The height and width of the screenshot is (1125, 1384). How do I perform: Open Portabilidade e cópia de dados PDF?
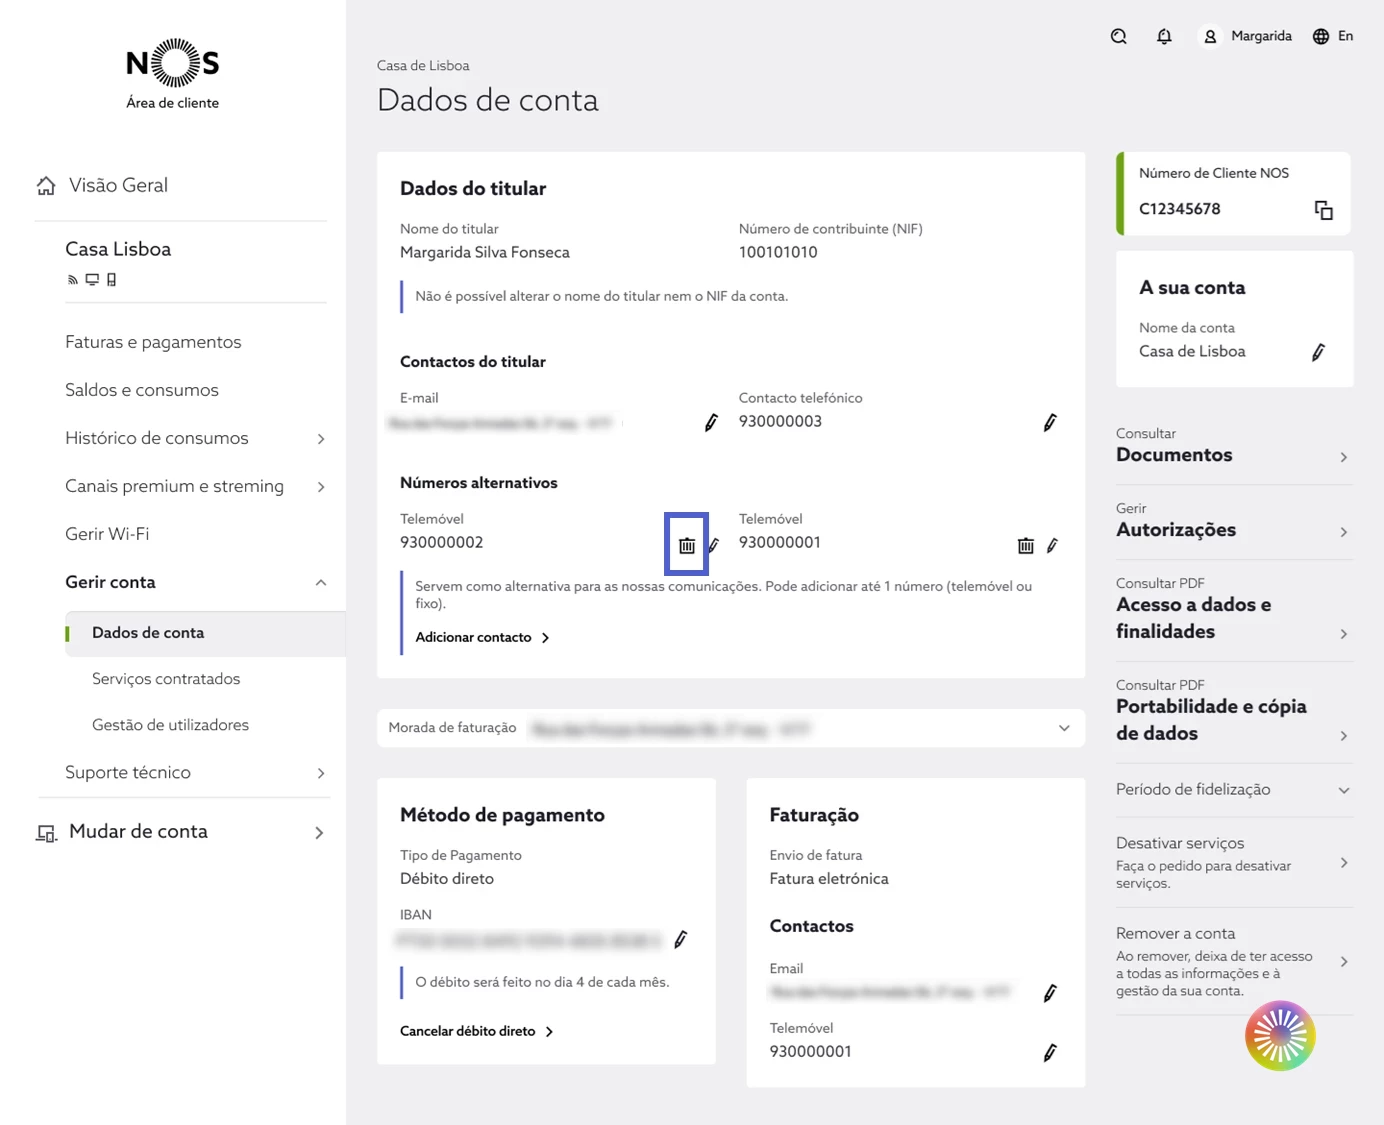click(1234, 710)
